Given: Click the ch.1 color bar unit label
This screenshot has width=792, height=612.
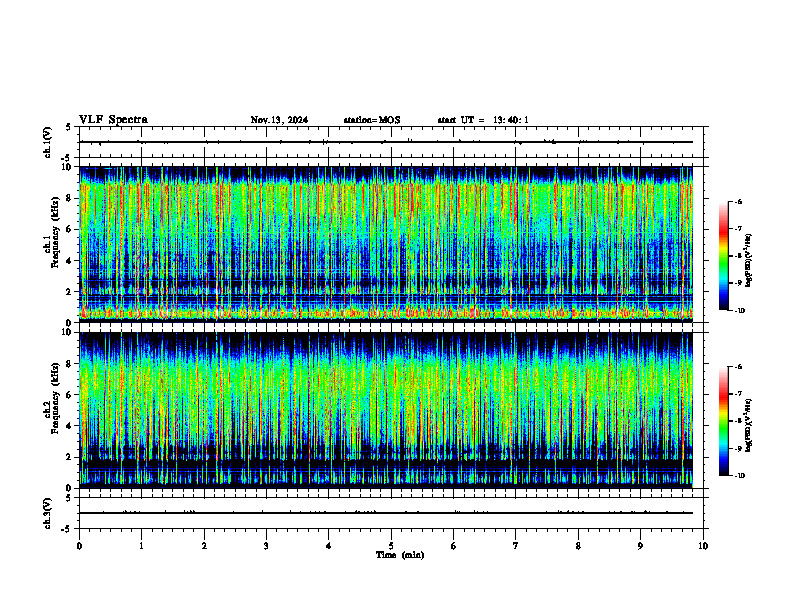Looking at the screenshot, I should pos(749,261).
